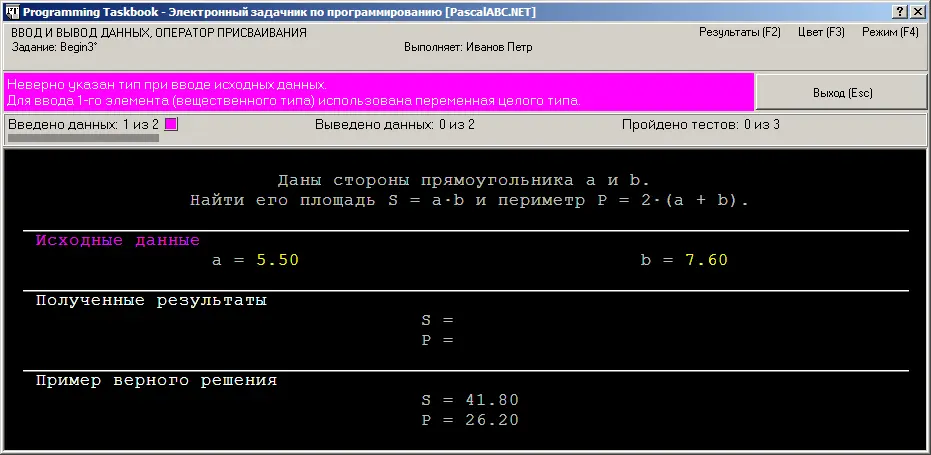Click the magenta error message panel
Screen dimensions: 931x455
[378, 92]
